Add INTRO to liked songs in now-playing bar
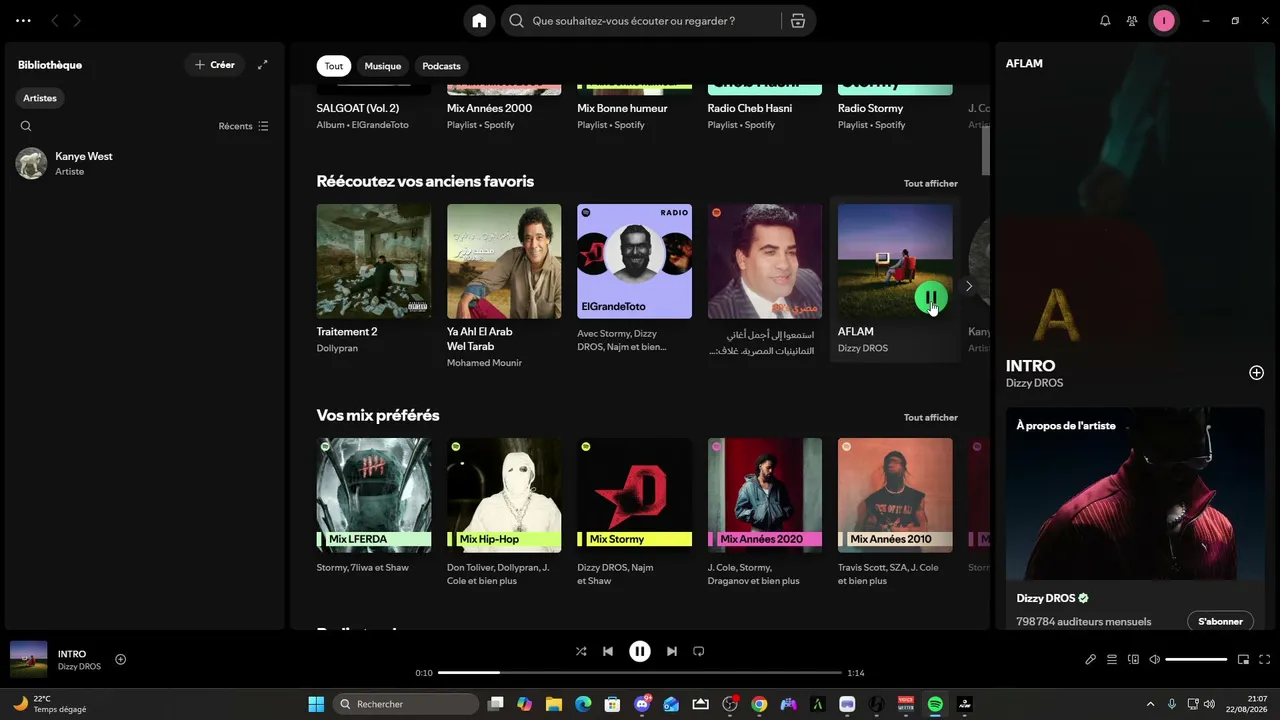1280x720 pixels. [121, 659]
